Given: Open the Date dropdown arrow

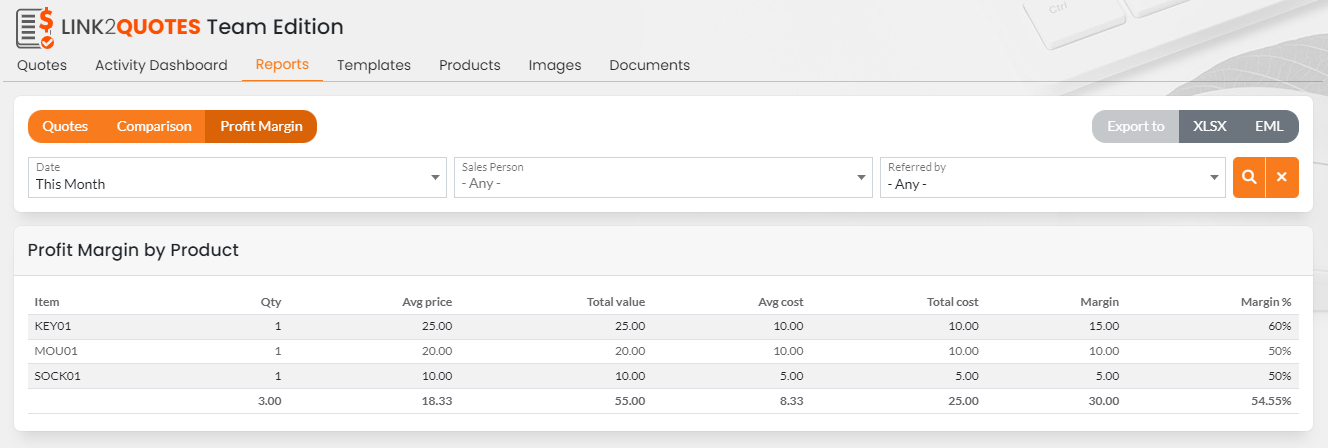Looking at the screenshot, I should 435,178.
